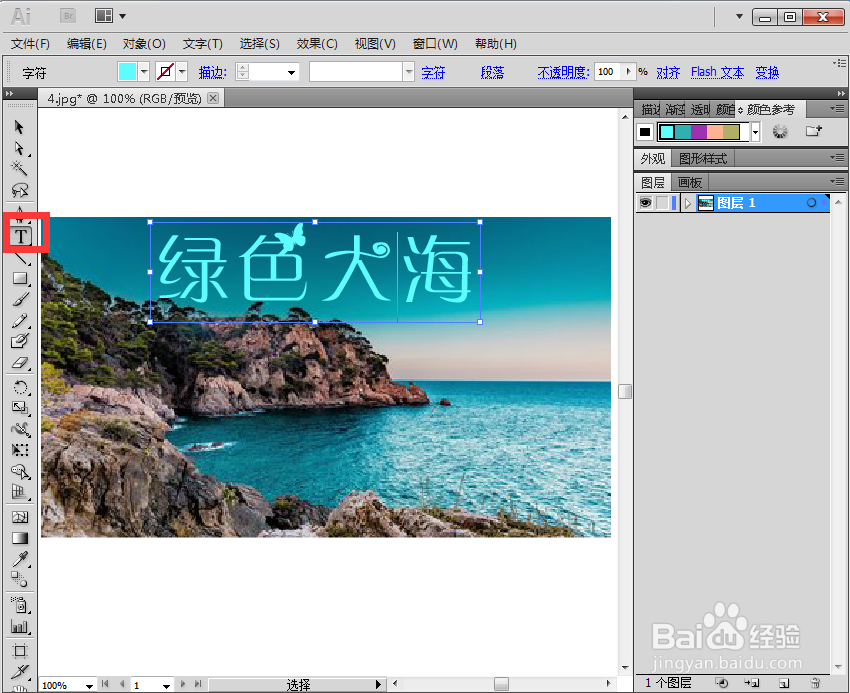The width and height of the screenshot is (850, 693).
Task: Click Flash 文本 link
Action: click(717, 72)
